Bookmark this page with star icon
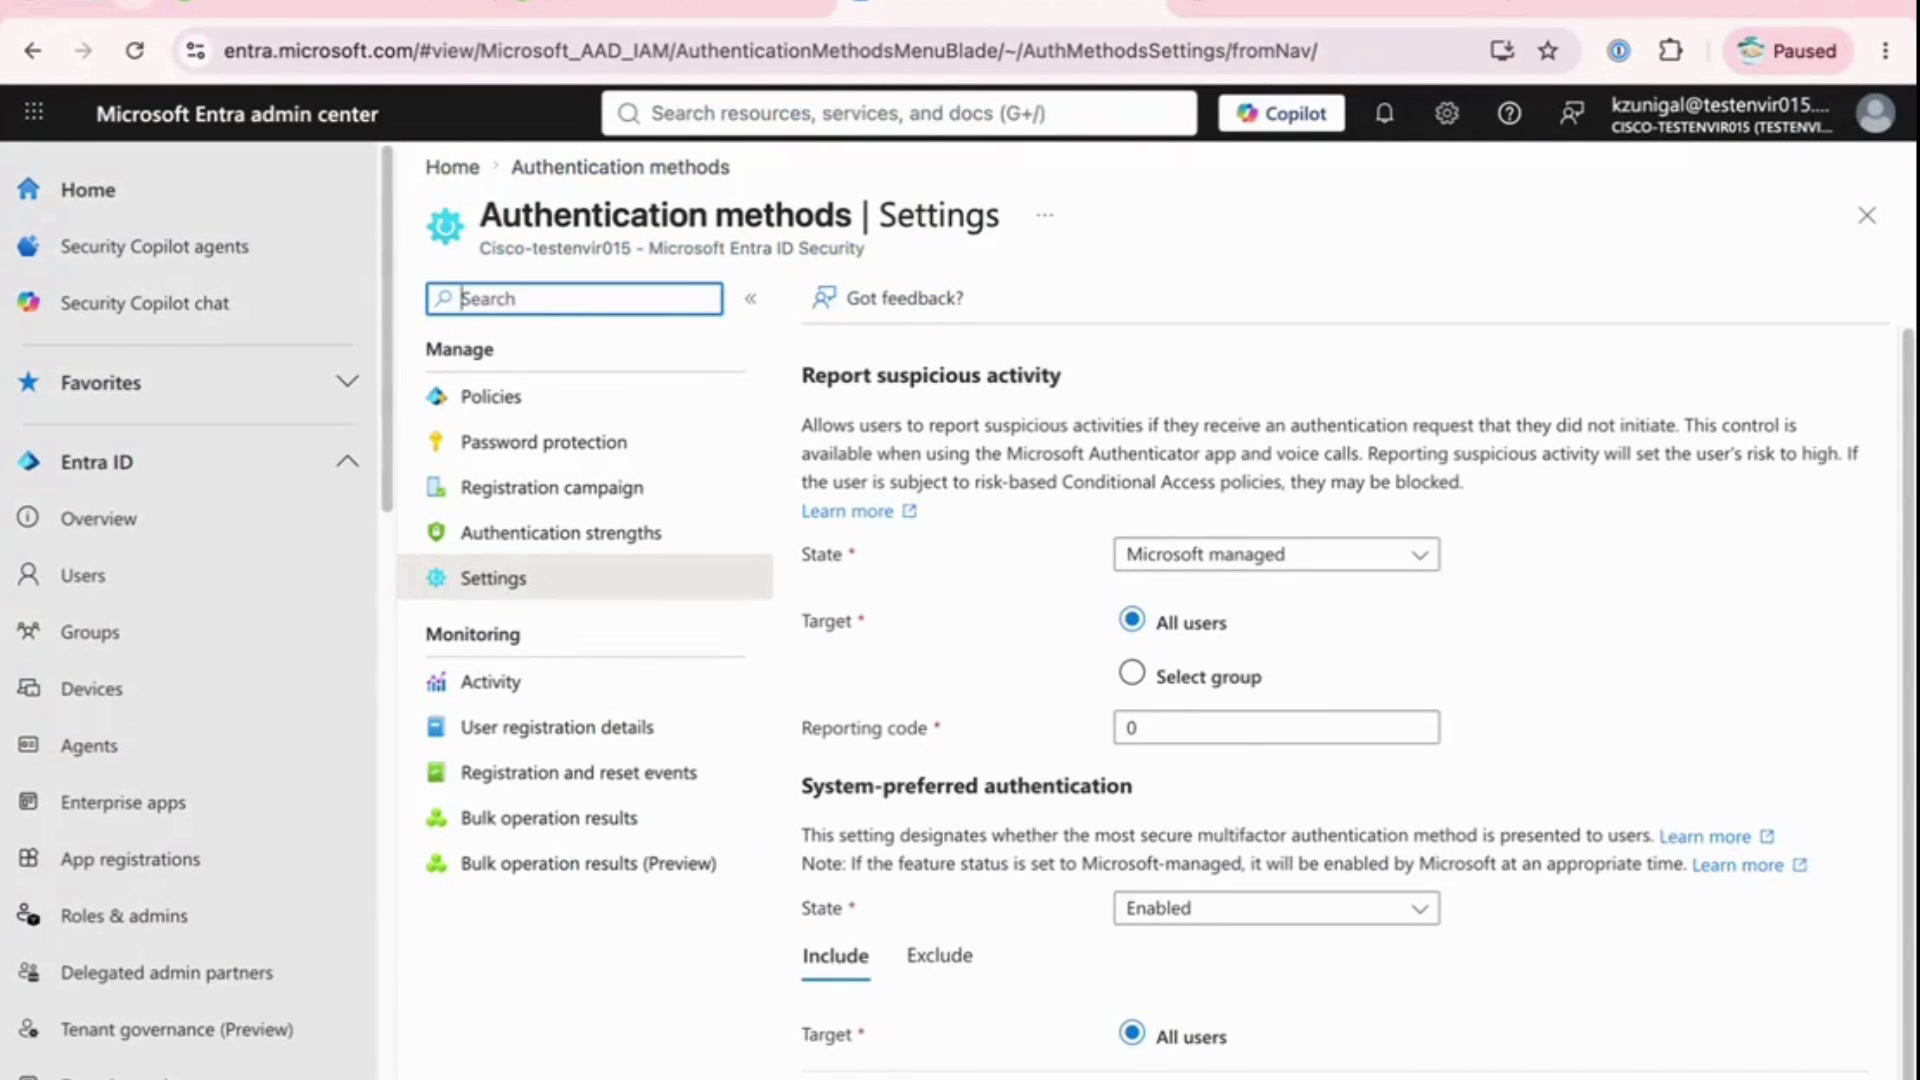This screenshot has height=1080, width=1920. pos(1547,50)
